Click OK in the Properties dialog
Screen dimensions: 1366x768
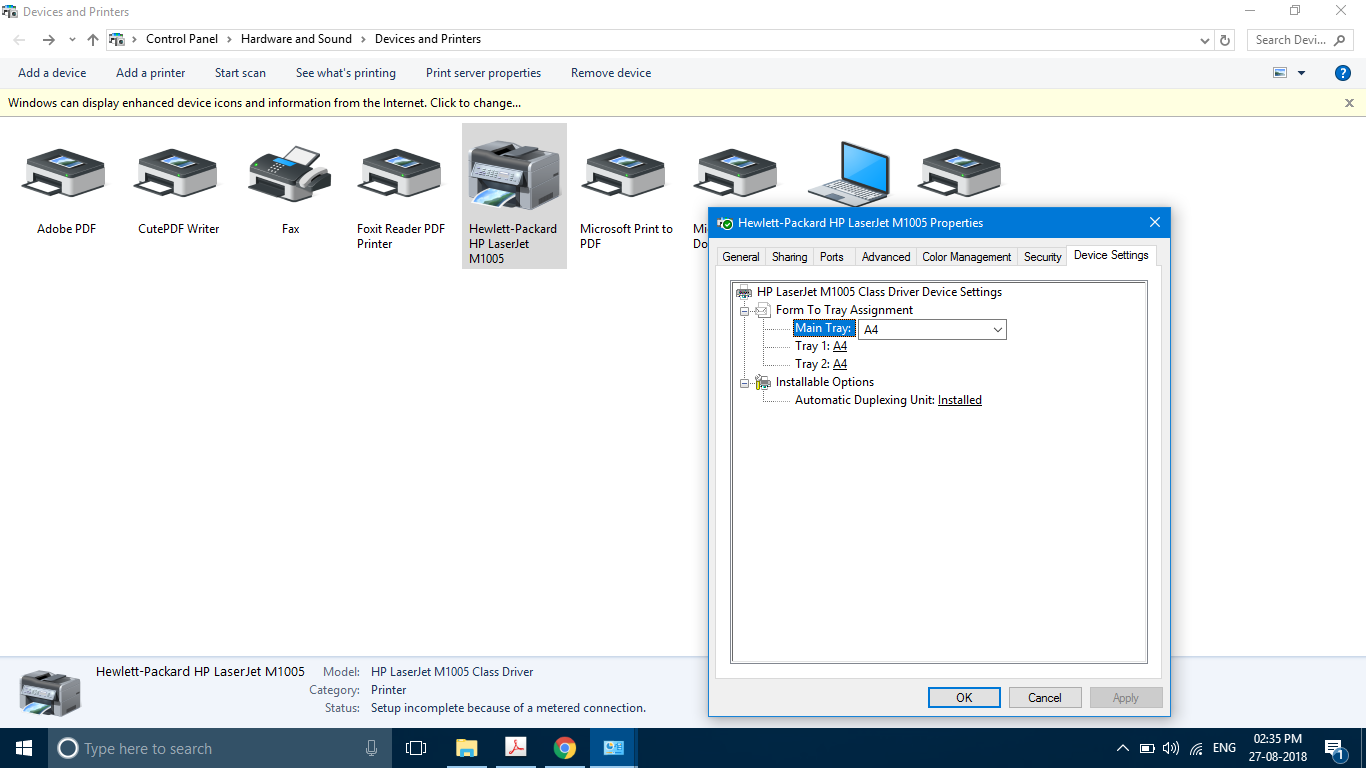pos(964,698)
